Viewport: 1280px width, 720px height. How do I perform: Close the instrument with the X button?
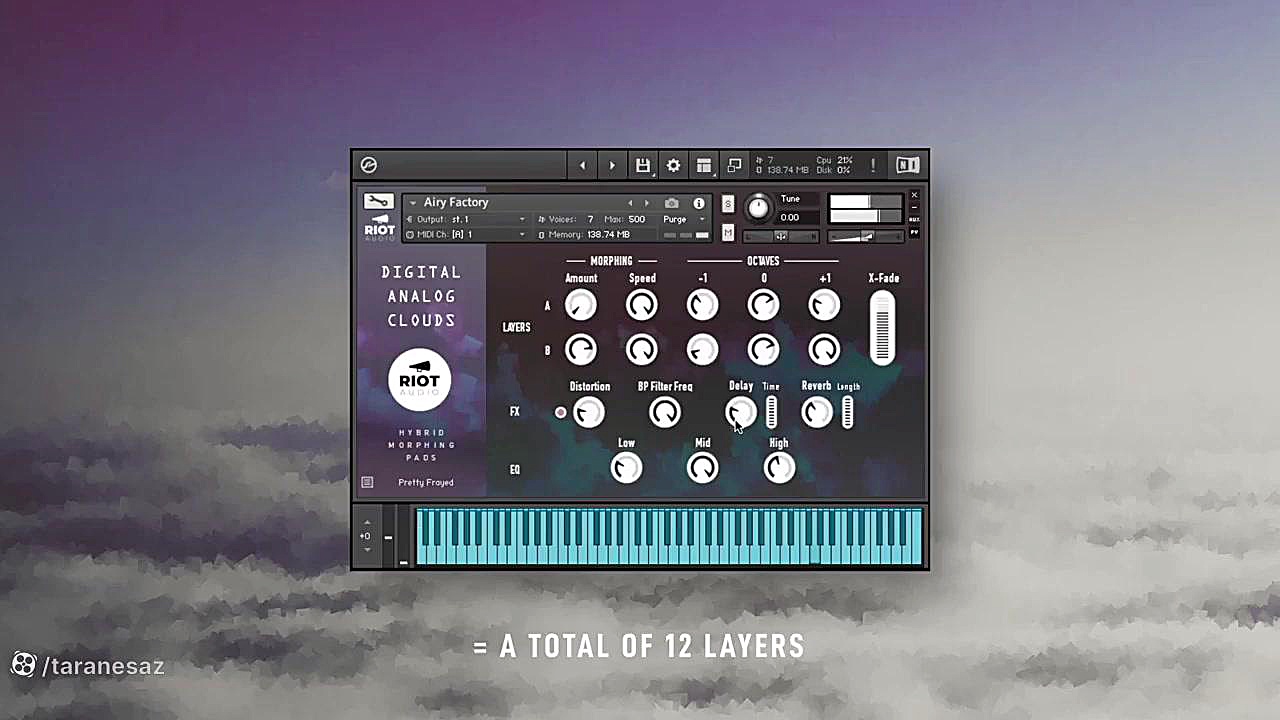pos(914,195)
